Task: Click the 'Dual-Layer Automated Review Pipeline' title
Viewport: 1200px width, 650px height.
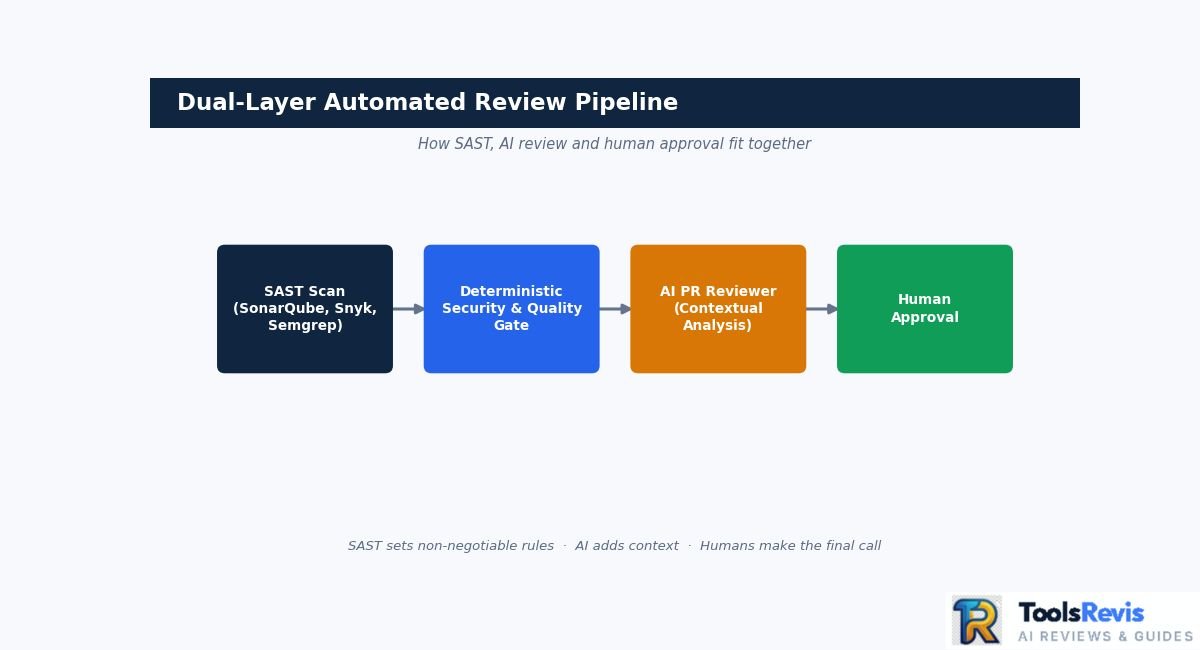Action: click(427, 102)
